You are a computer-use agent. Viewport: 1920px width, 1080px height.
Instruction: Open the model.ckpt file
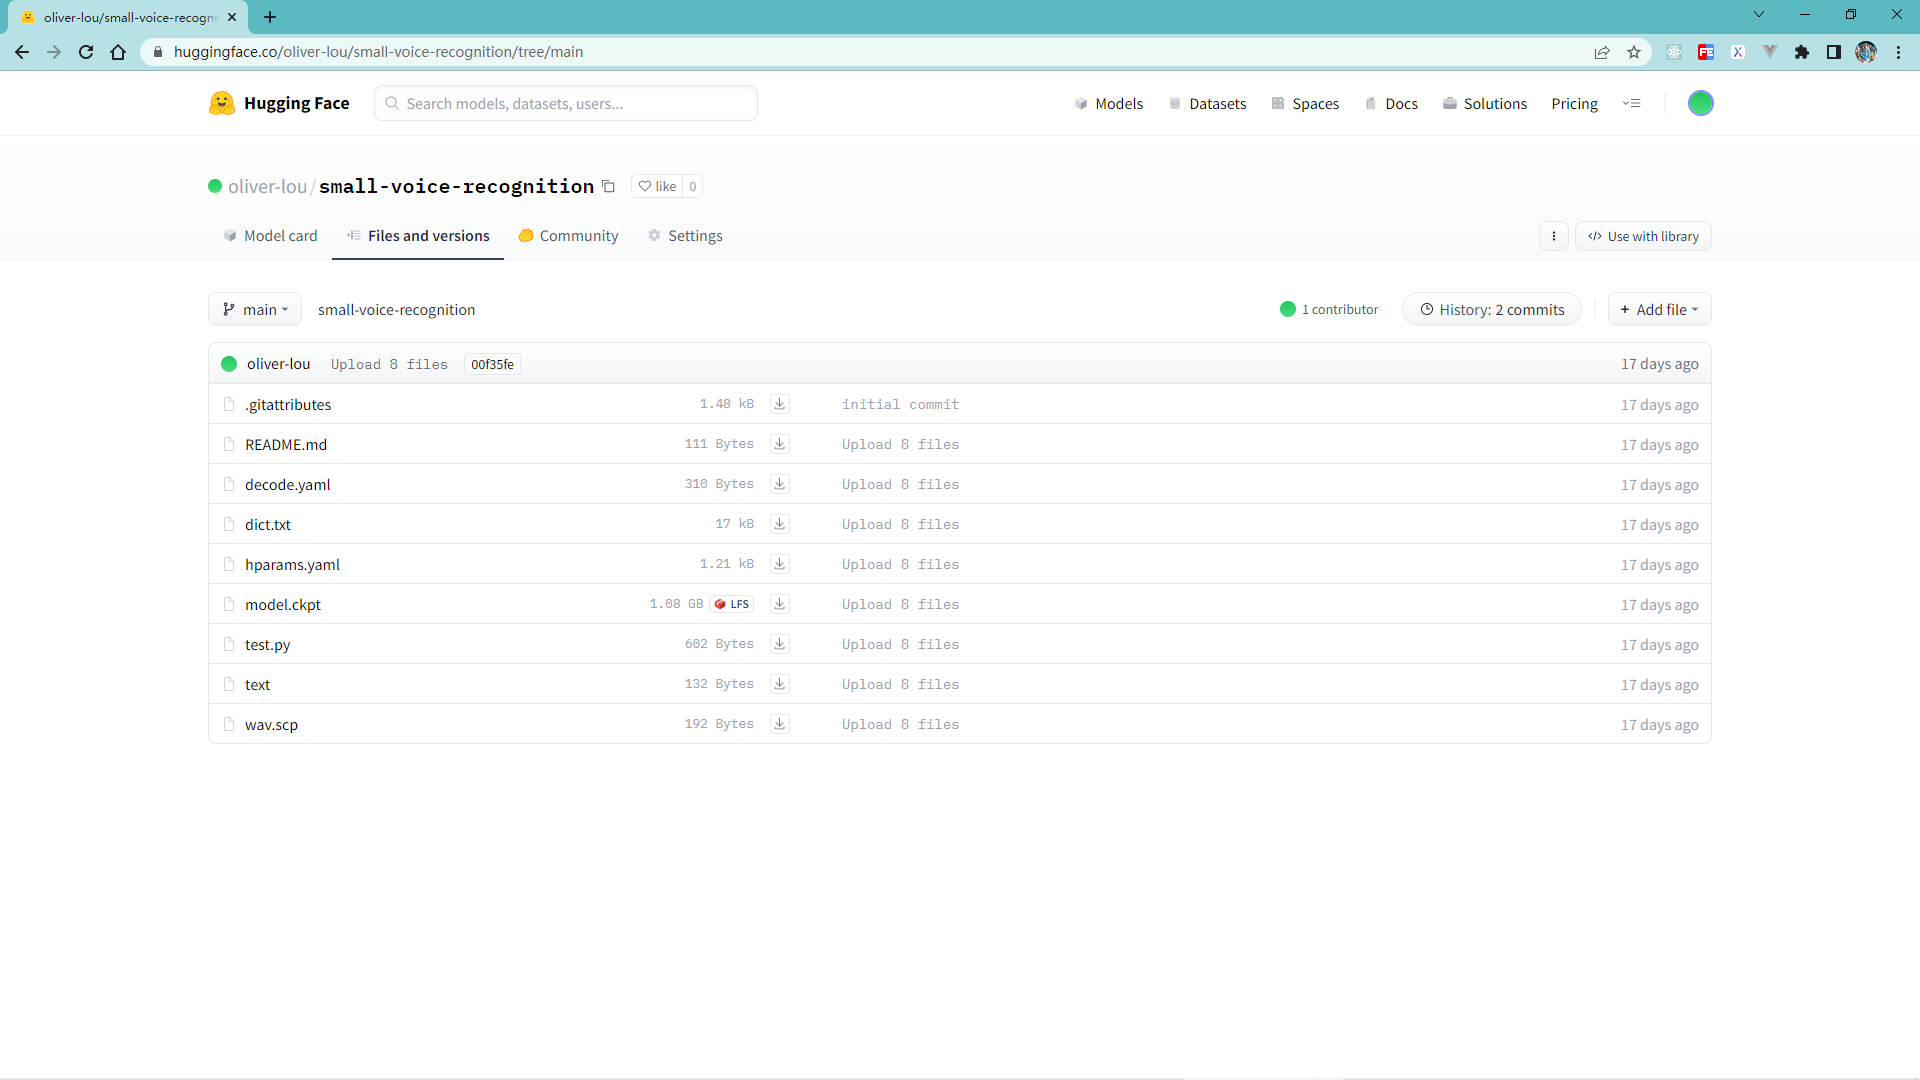(283, 604)
